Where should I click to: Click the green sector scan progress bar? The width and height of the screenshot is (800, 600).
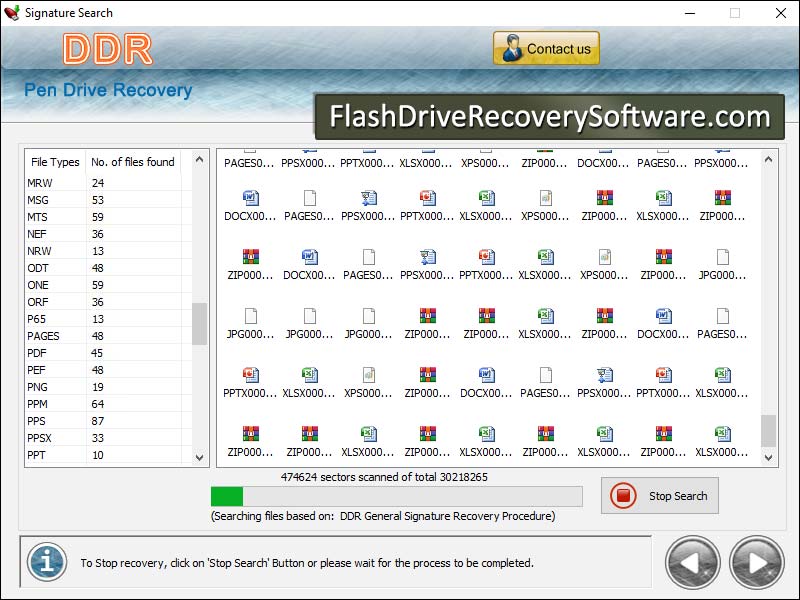(x=396, y=496)
